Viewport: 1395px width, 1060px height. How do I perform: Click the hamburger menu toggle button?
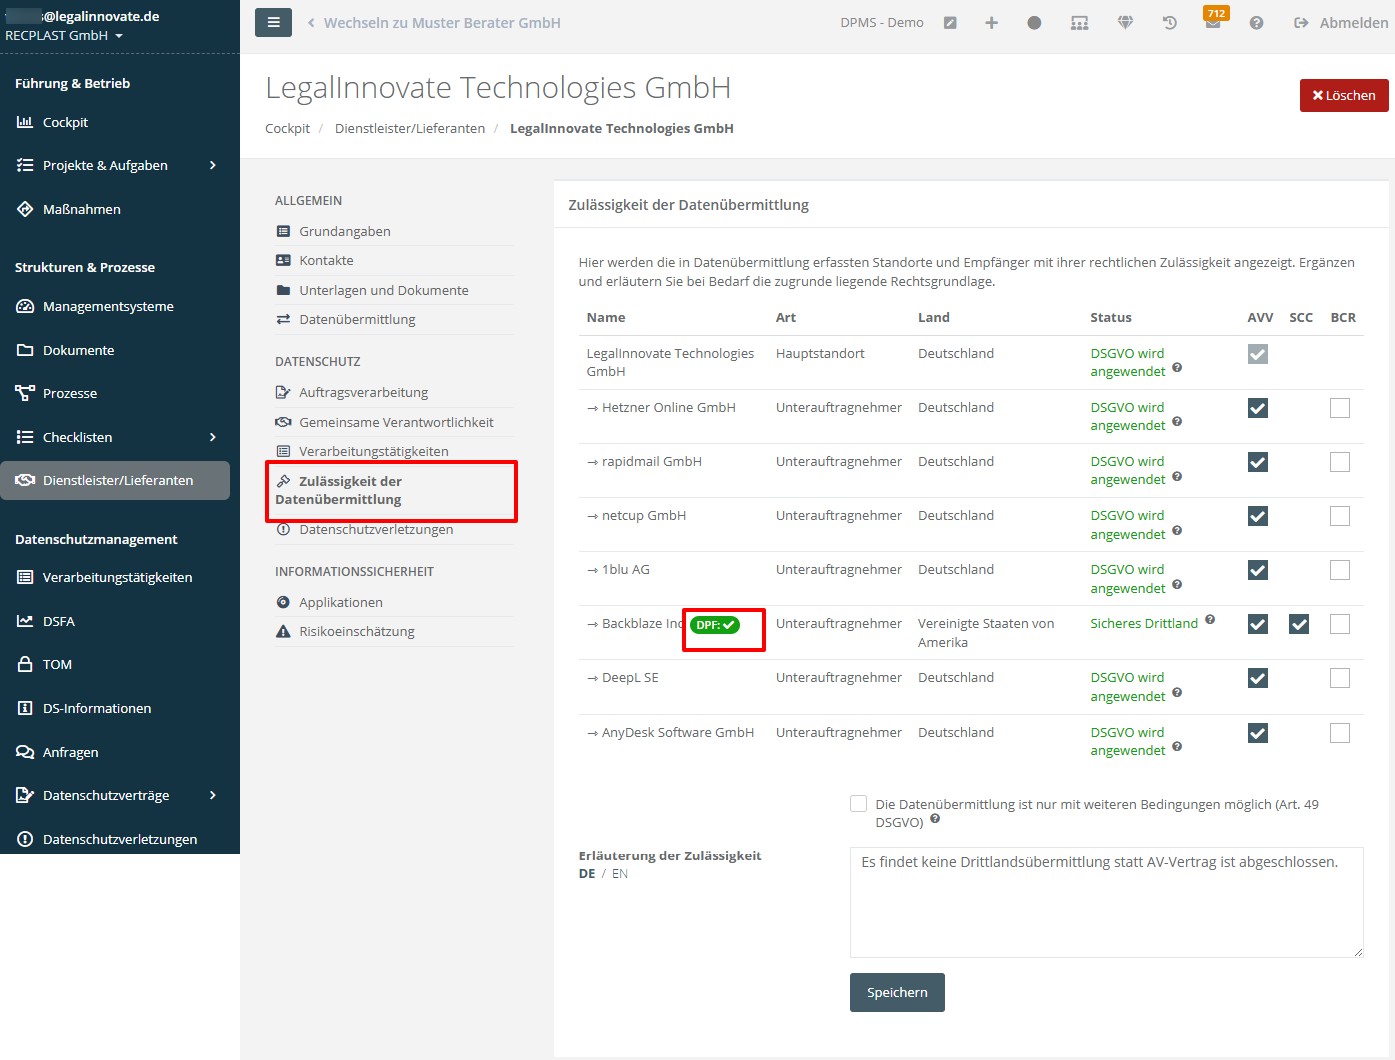coord(273,22)
